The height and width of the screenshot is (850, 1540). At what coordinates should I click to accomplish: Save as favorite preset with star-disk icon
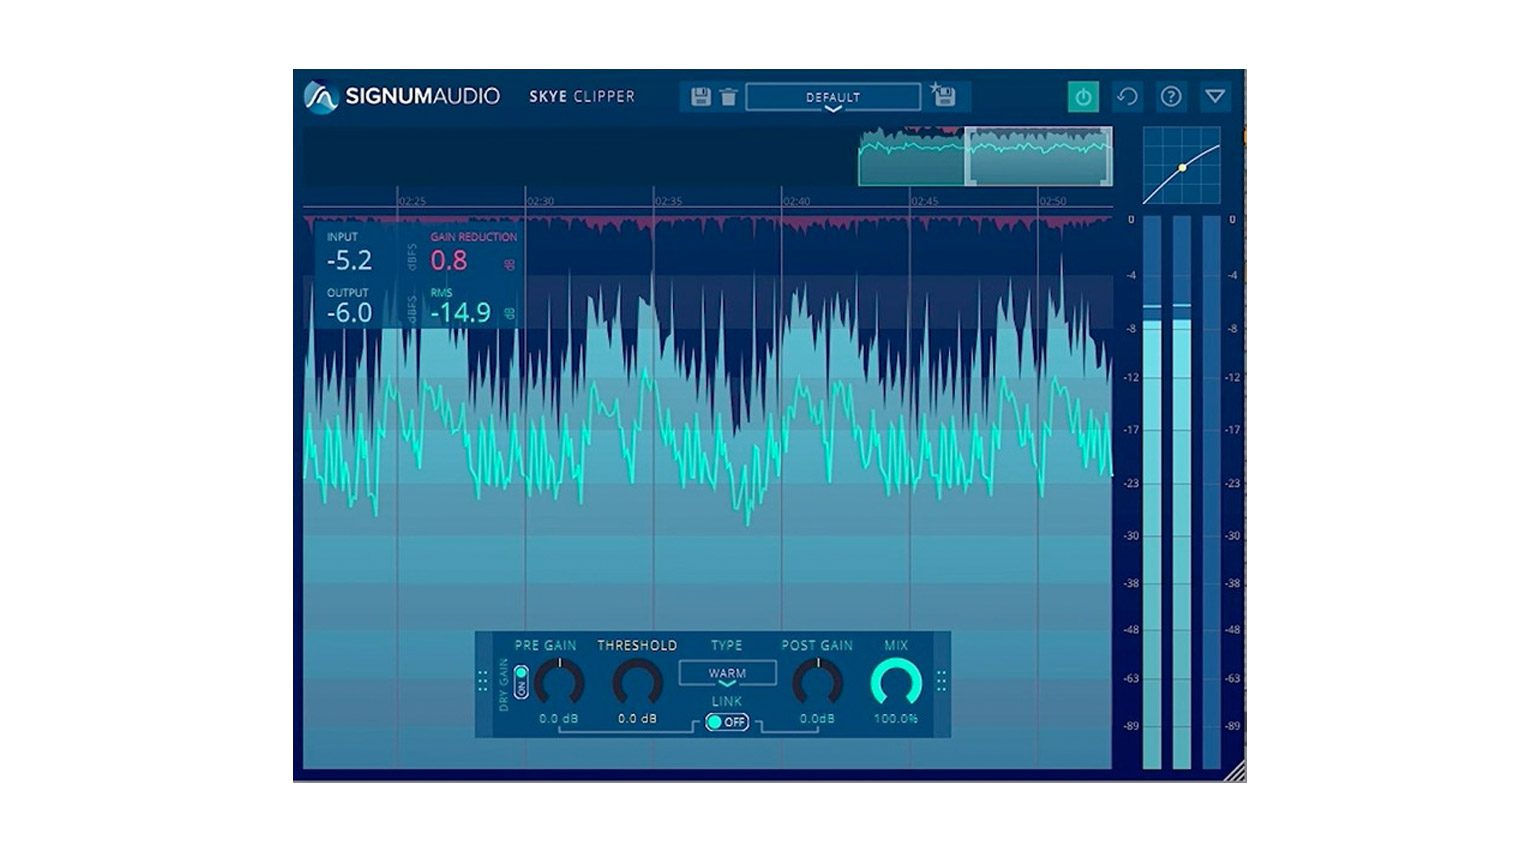click(x=943, y=96)
